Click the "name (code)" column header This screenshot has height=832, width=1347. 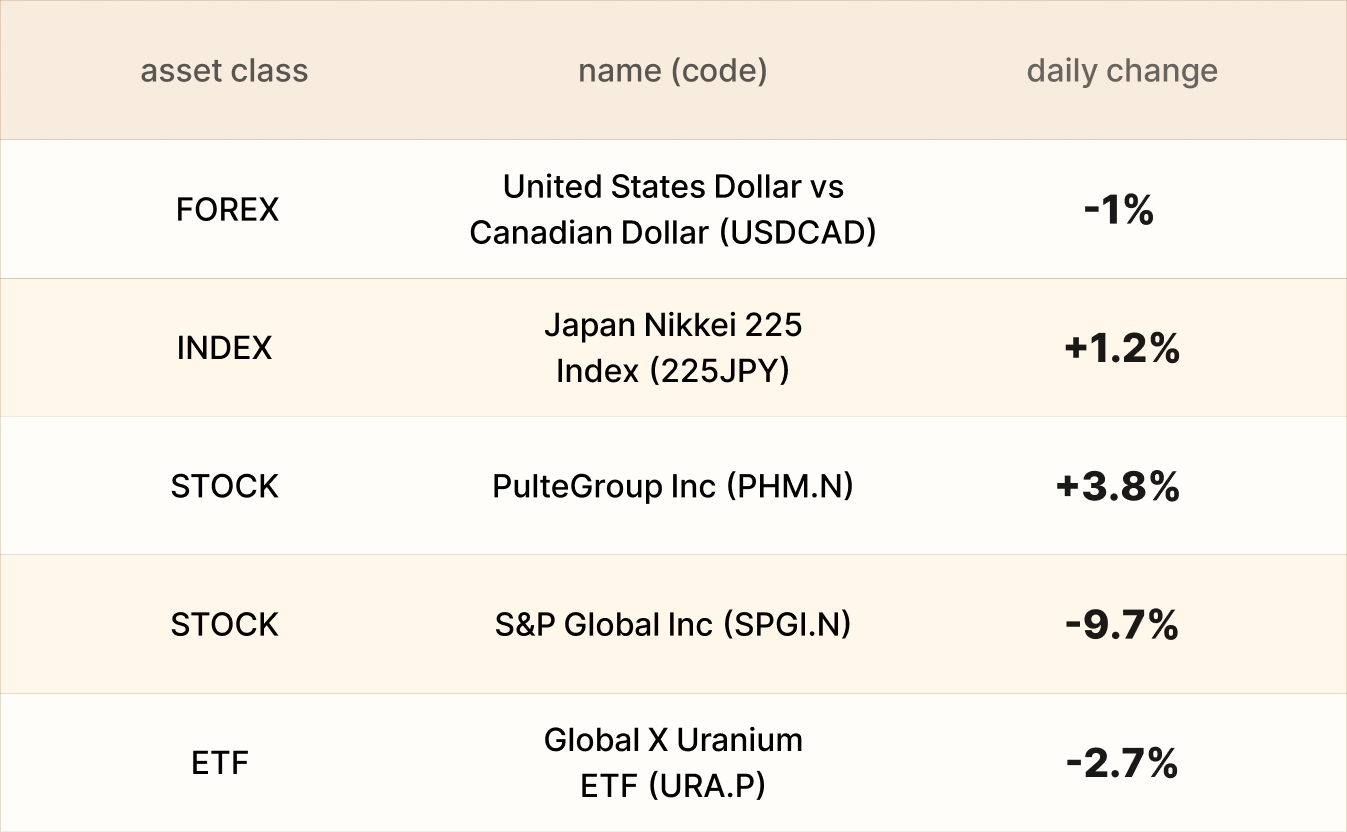coord(672,71)
